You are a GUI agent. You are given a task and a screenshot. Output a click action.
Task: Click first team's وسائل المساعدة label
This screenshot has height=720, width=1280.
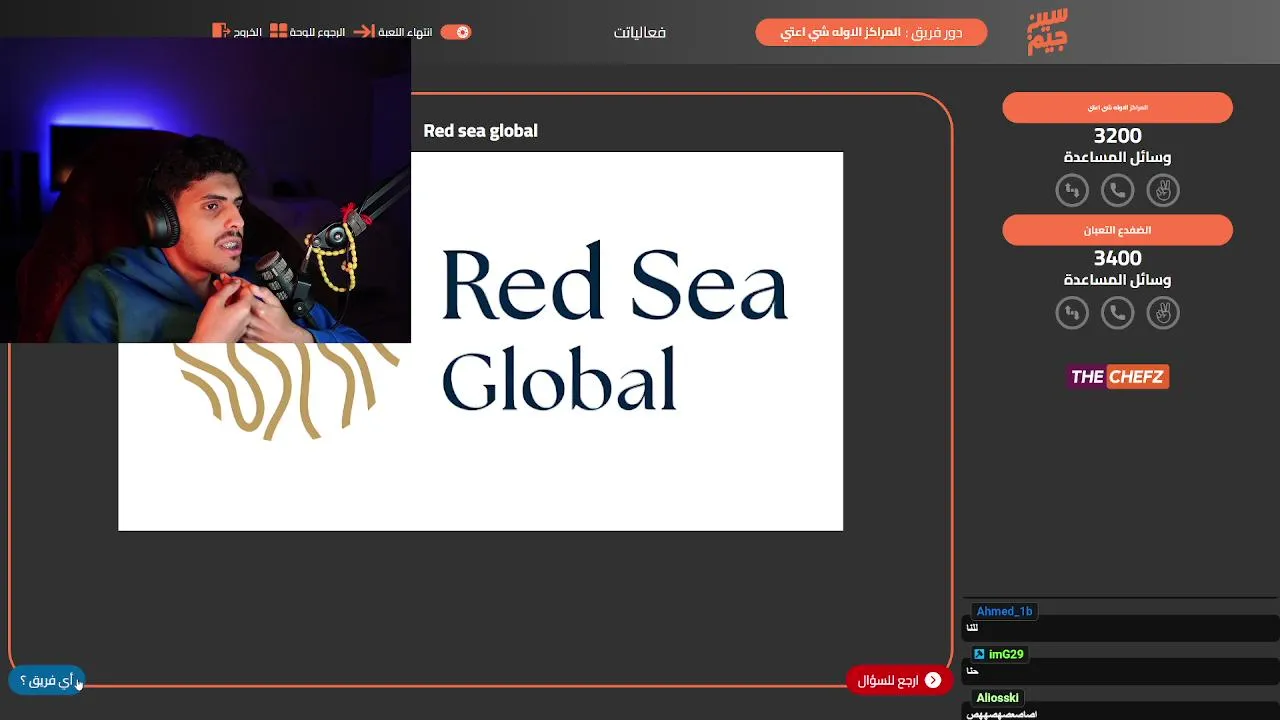(x=1117, y=157)
